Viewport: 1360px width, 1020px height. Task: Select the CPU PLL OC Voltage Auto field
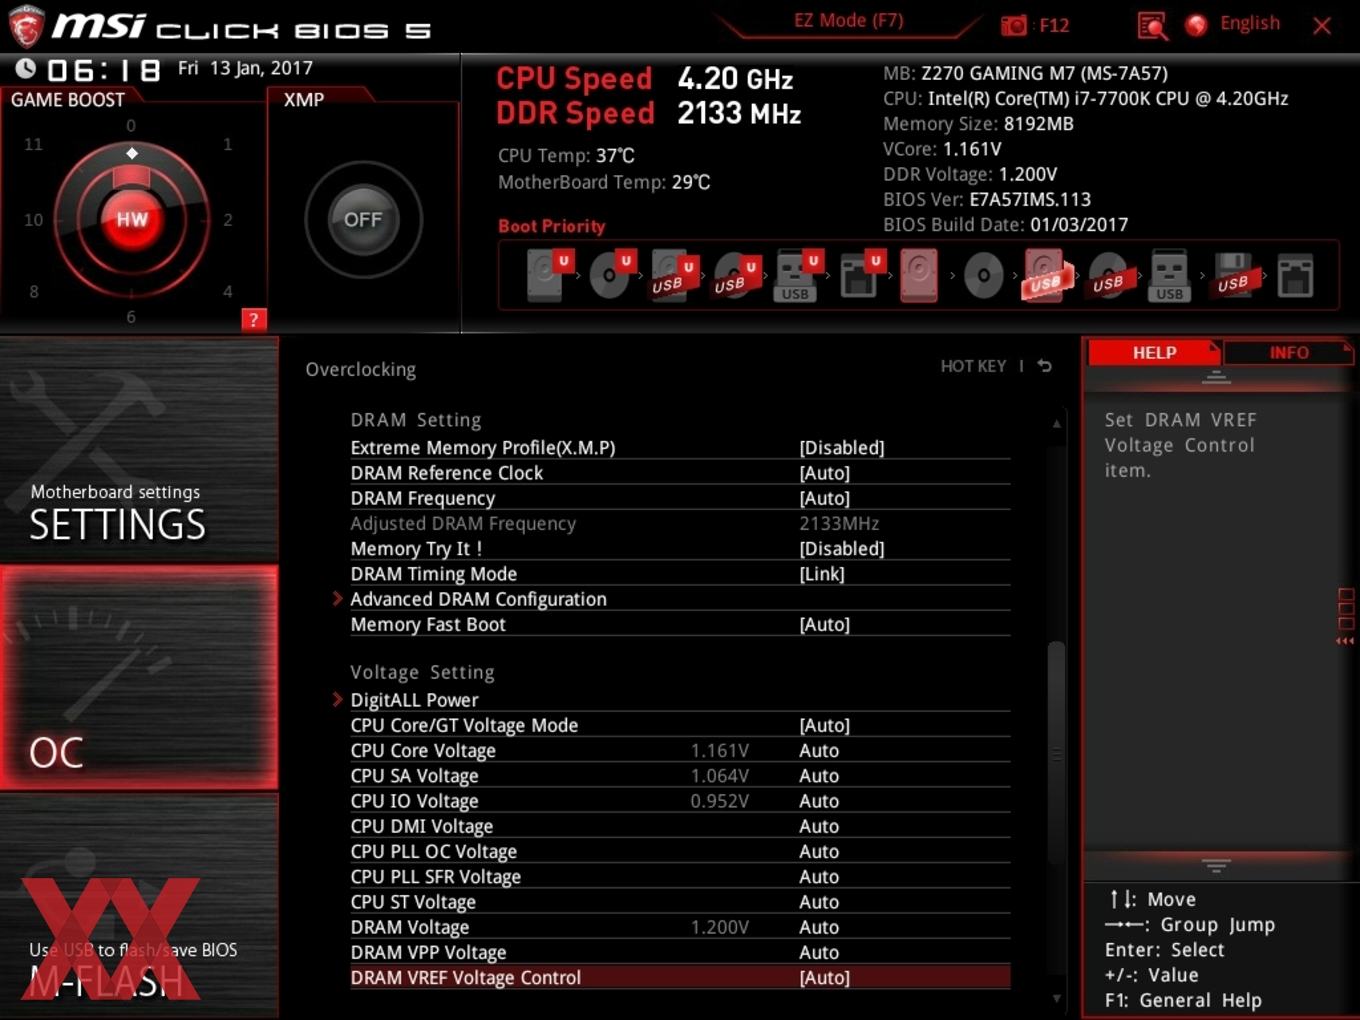[819, 851]
